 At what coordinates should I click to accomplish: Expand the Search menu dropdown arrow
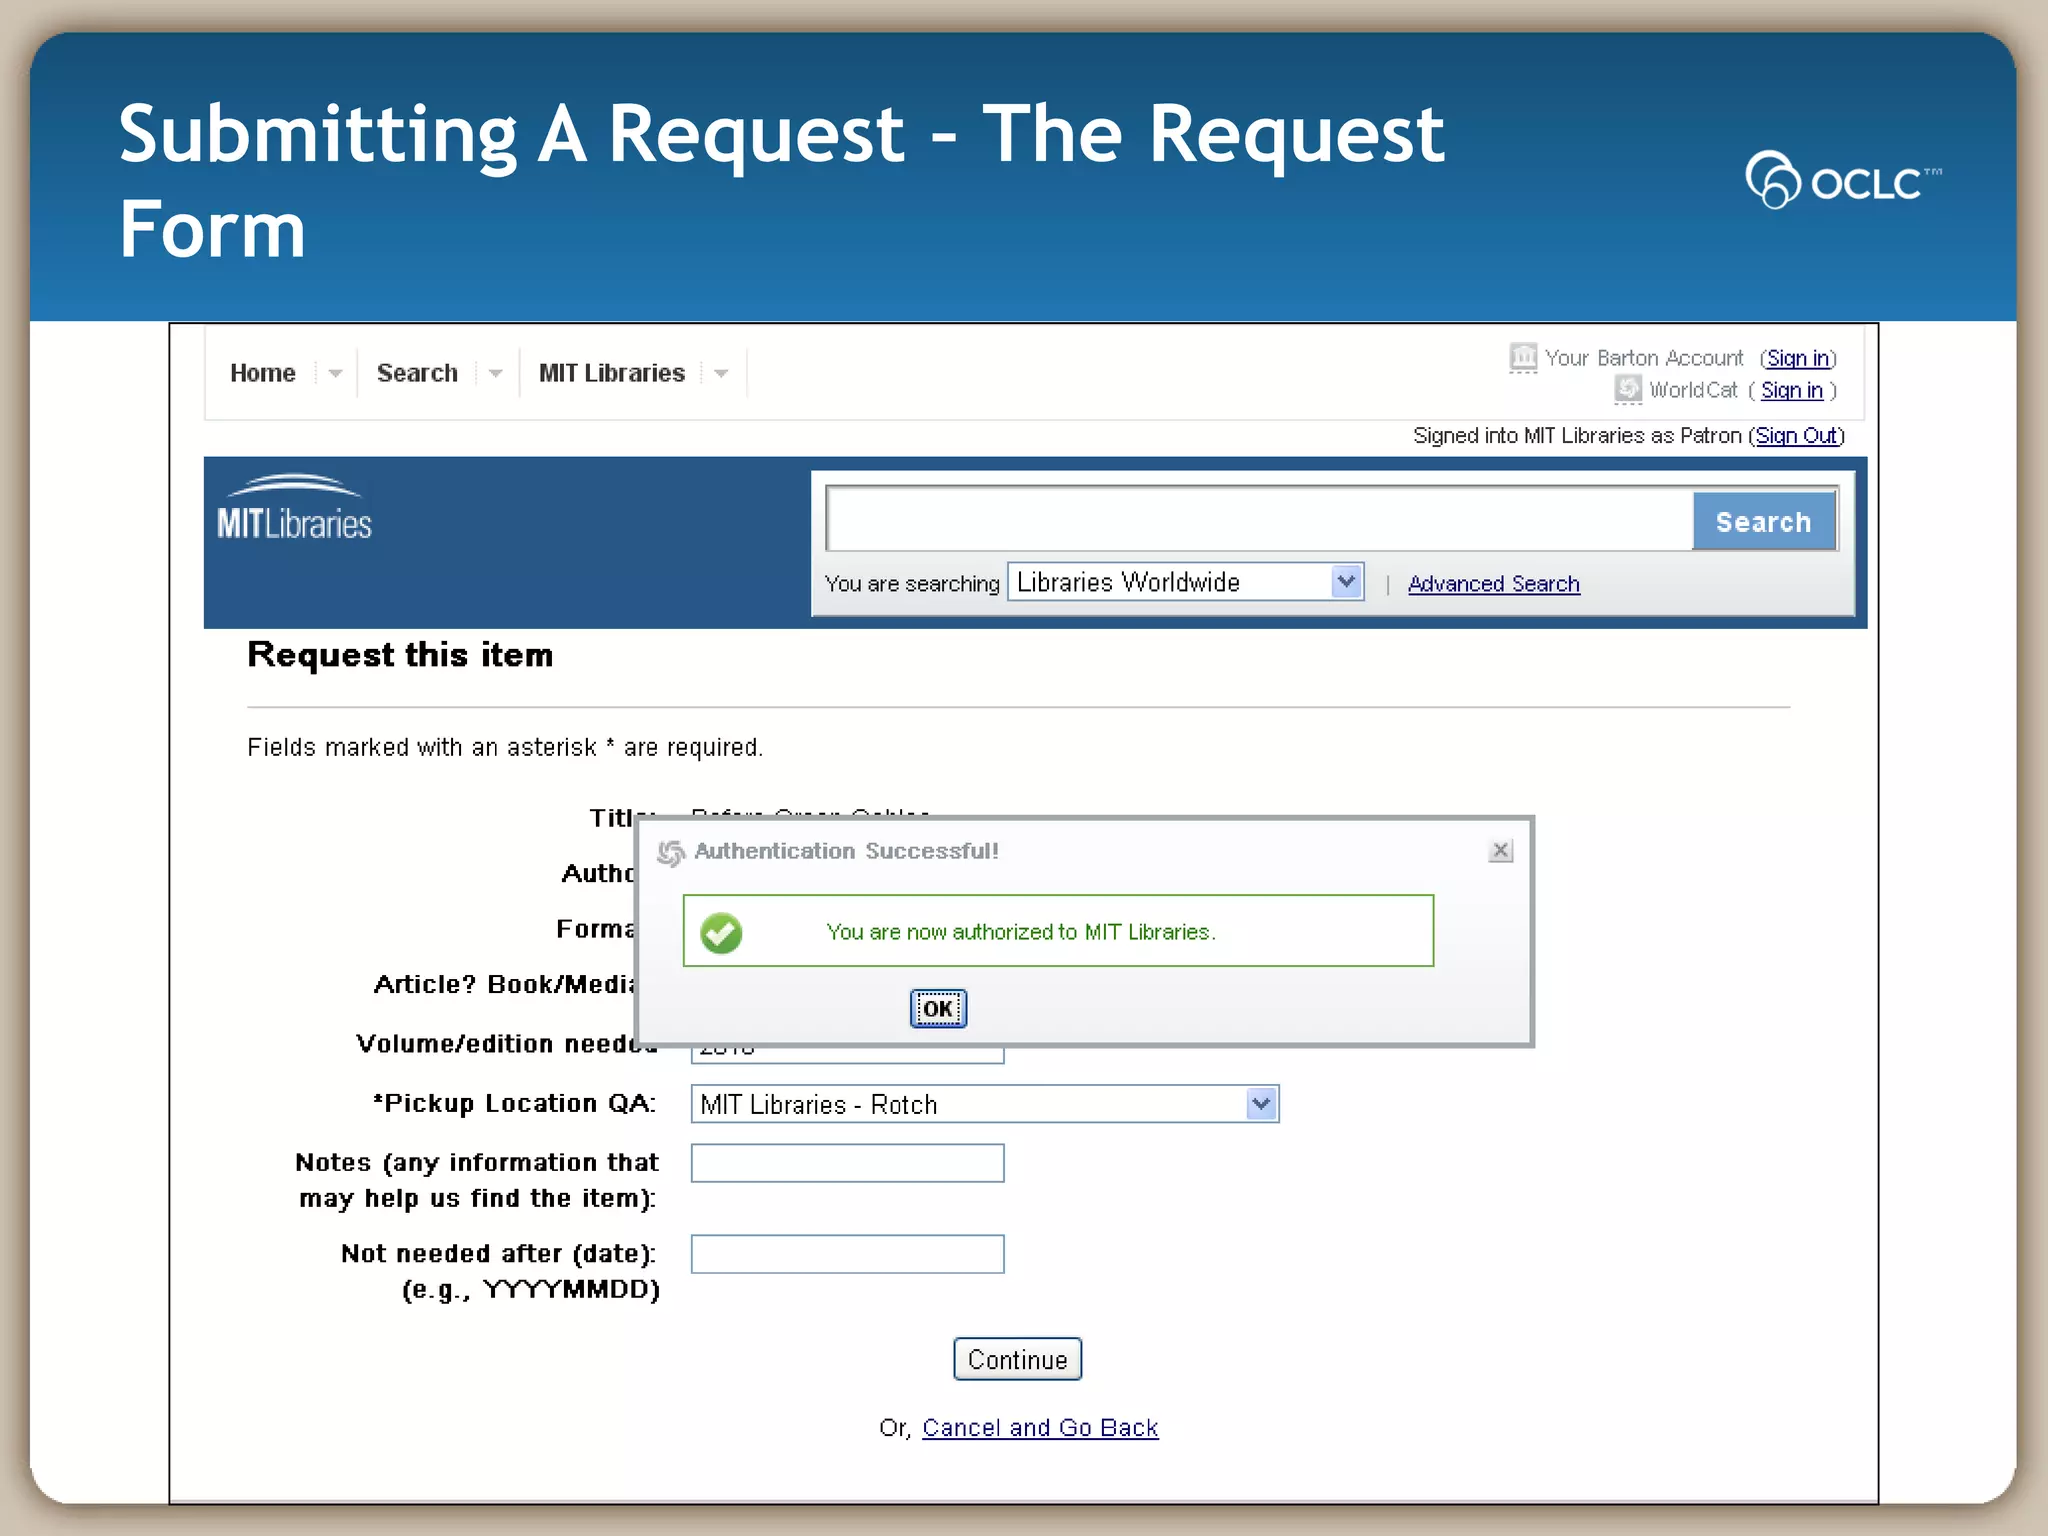pyautogui.click(x=495, y=373)
